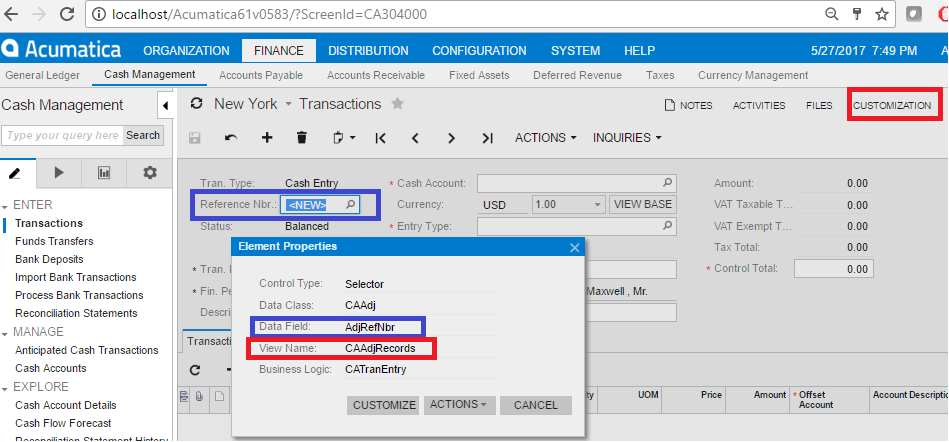This screenshot has height=442, width=949.
Task: Click CUSTOMIZE in Element Properties
Action: click(x=383, y=405)
